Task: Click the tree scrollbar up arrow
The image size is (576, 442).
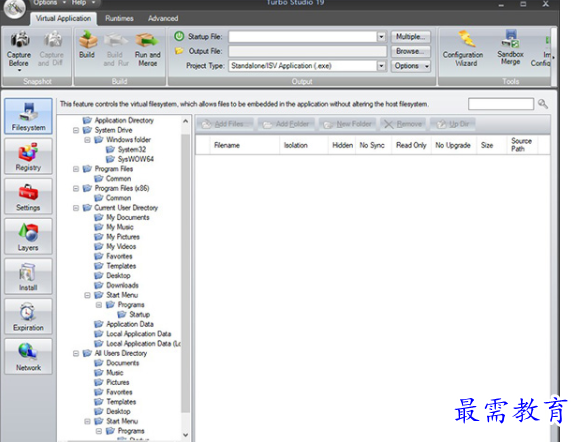Action: point(186,121)
